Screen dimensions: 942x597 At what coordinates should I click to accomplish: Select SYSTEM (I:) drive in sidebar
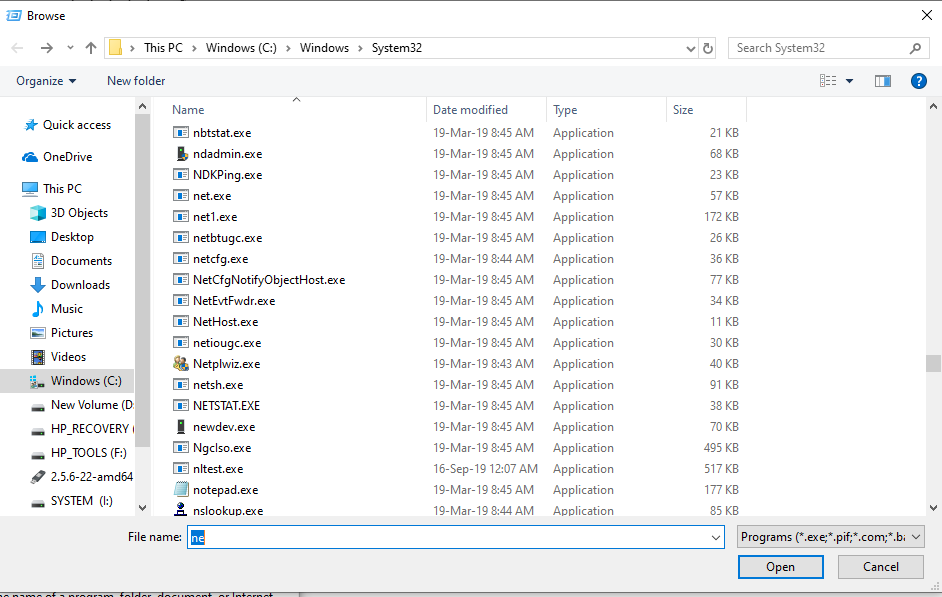click(82, 501)
